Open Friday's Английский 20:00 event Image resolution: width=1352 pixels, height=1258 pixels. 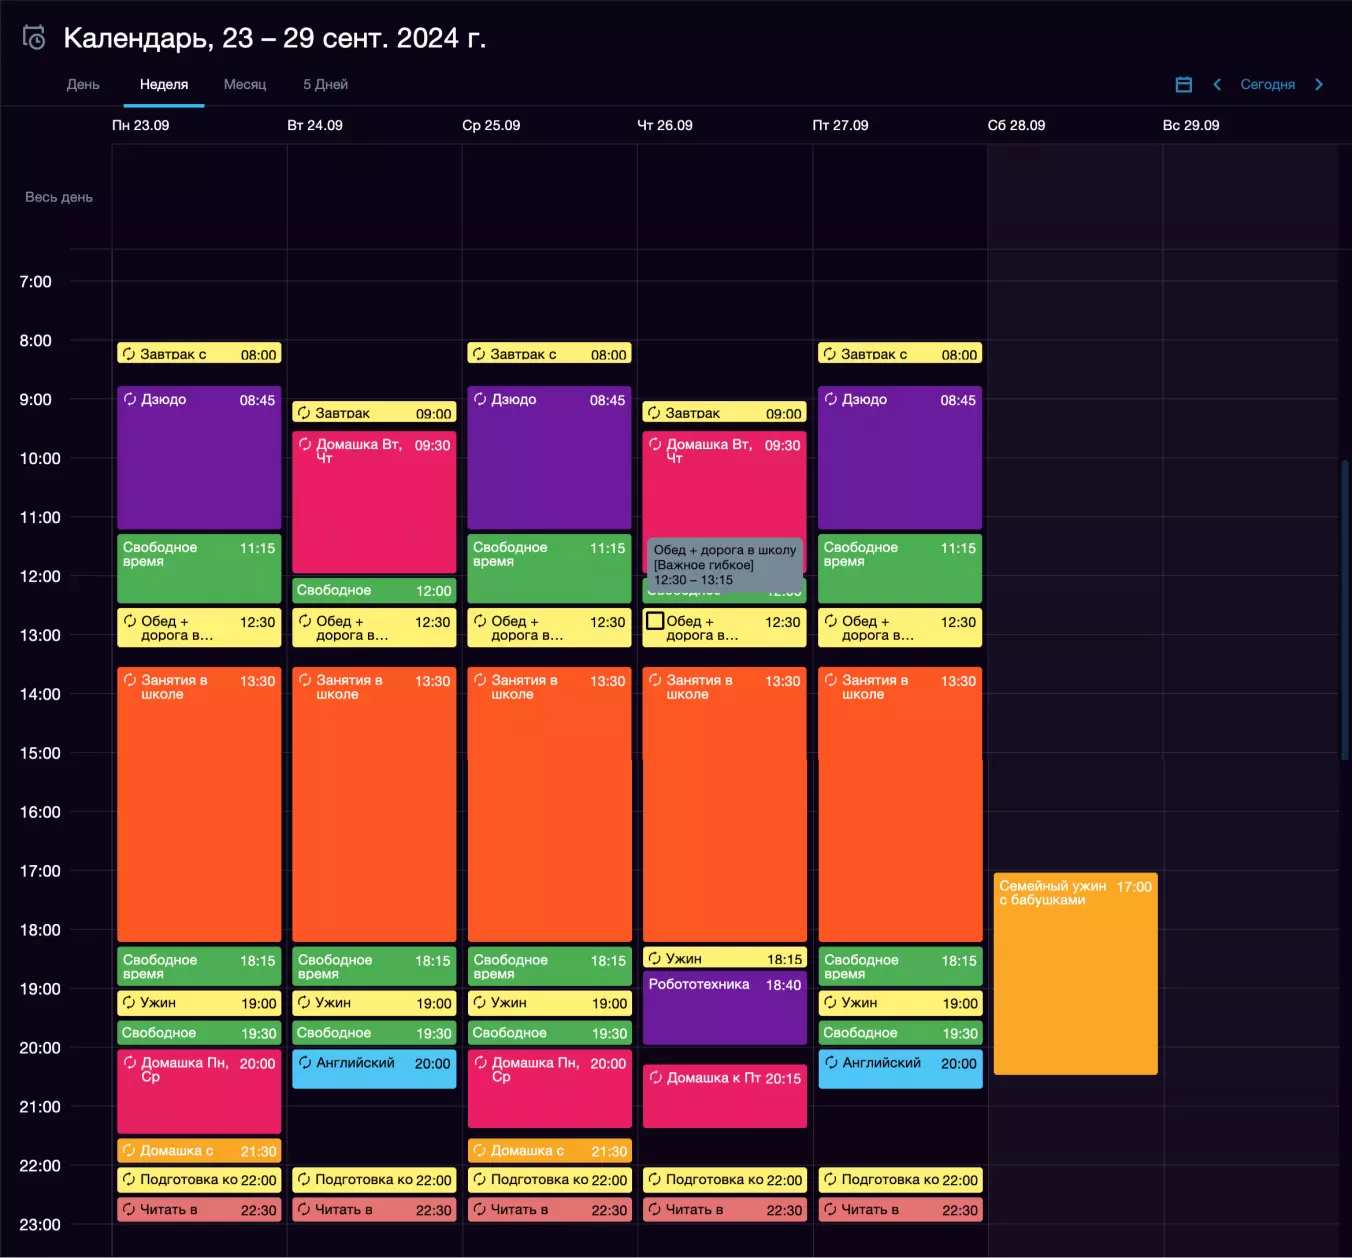tap(900, 1070)
